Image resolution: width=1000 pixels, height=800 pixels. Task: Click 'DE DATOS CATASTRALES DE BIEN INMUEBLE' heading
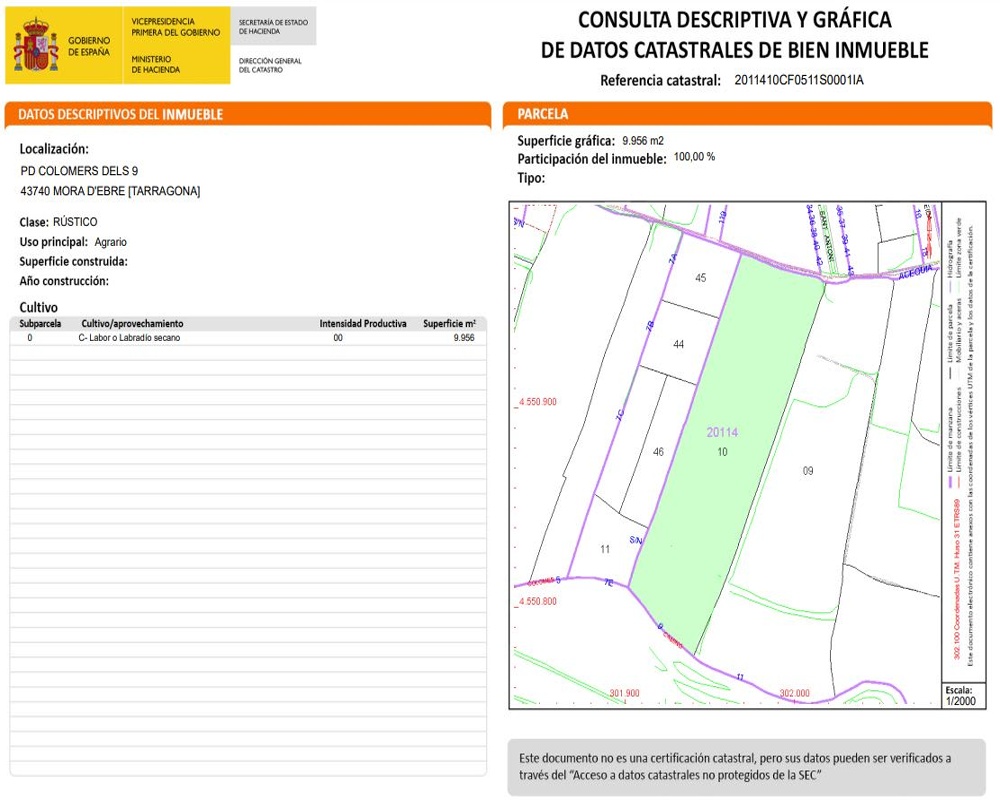(x=734, y=50)
